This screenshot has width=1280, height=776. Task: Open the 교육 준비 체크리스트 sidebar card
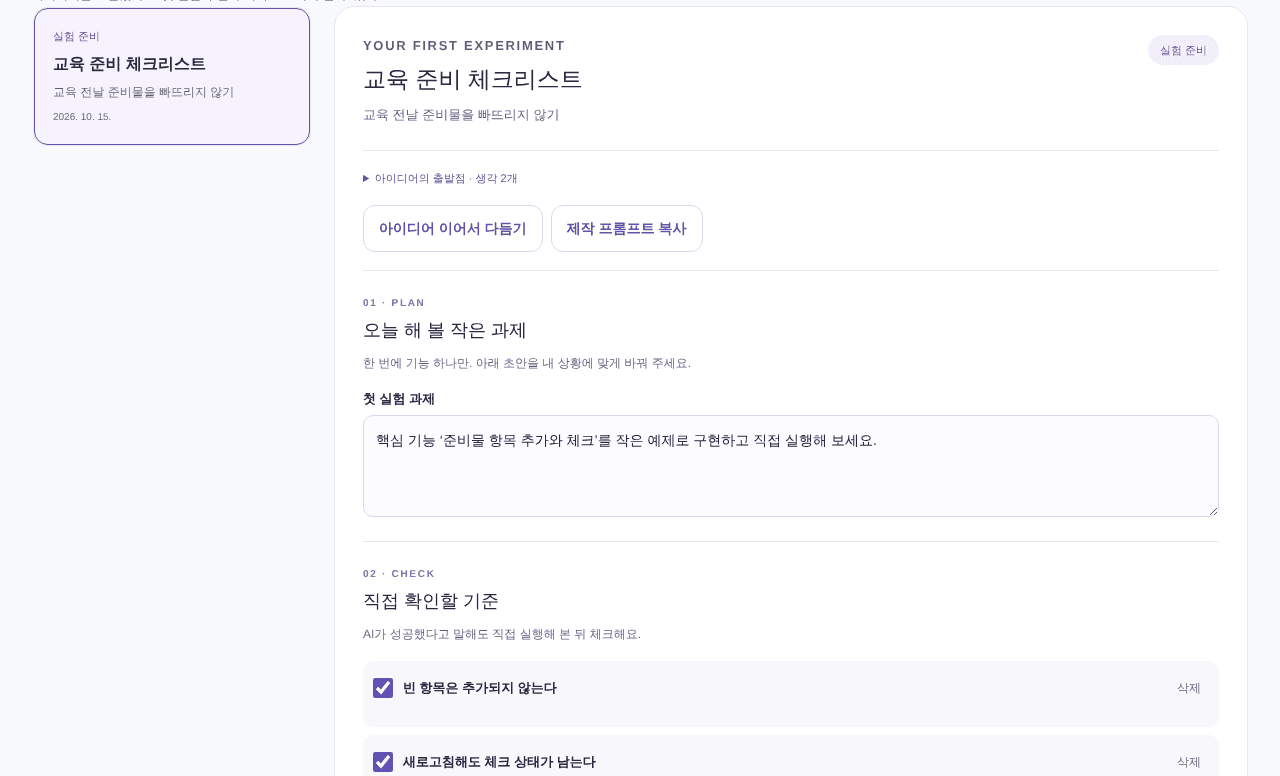click(x=172, y=76)
